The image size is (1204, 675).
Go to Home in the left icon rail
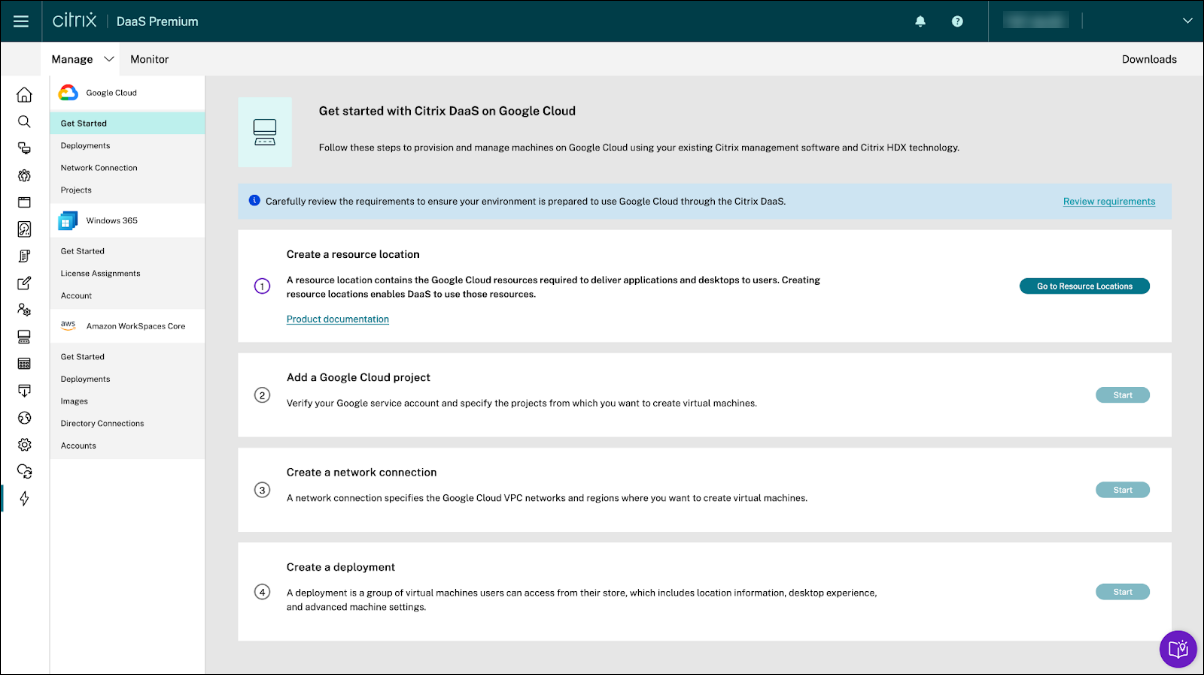point(25,96)
